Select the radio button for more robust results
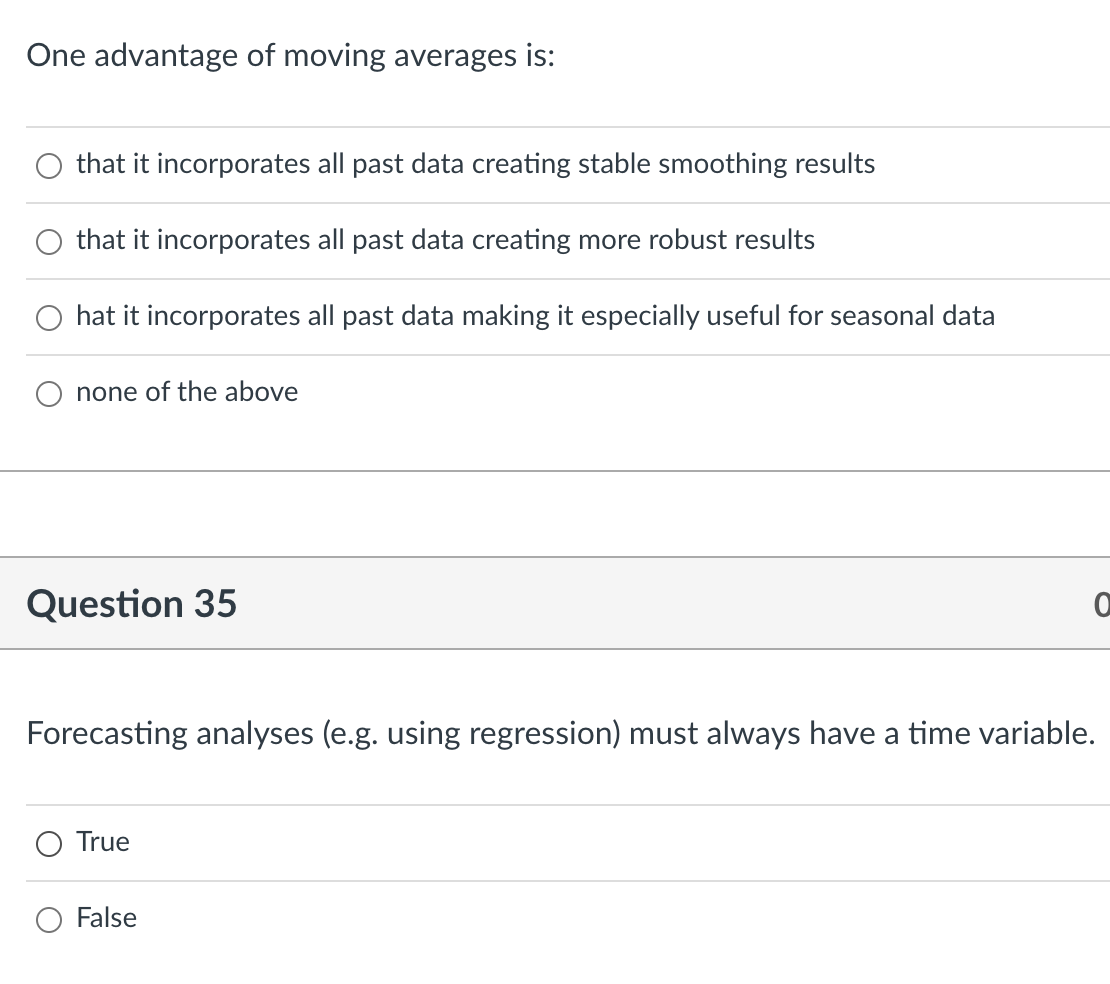The height and width of the screenshot is (984, 1110). point(48,241)
